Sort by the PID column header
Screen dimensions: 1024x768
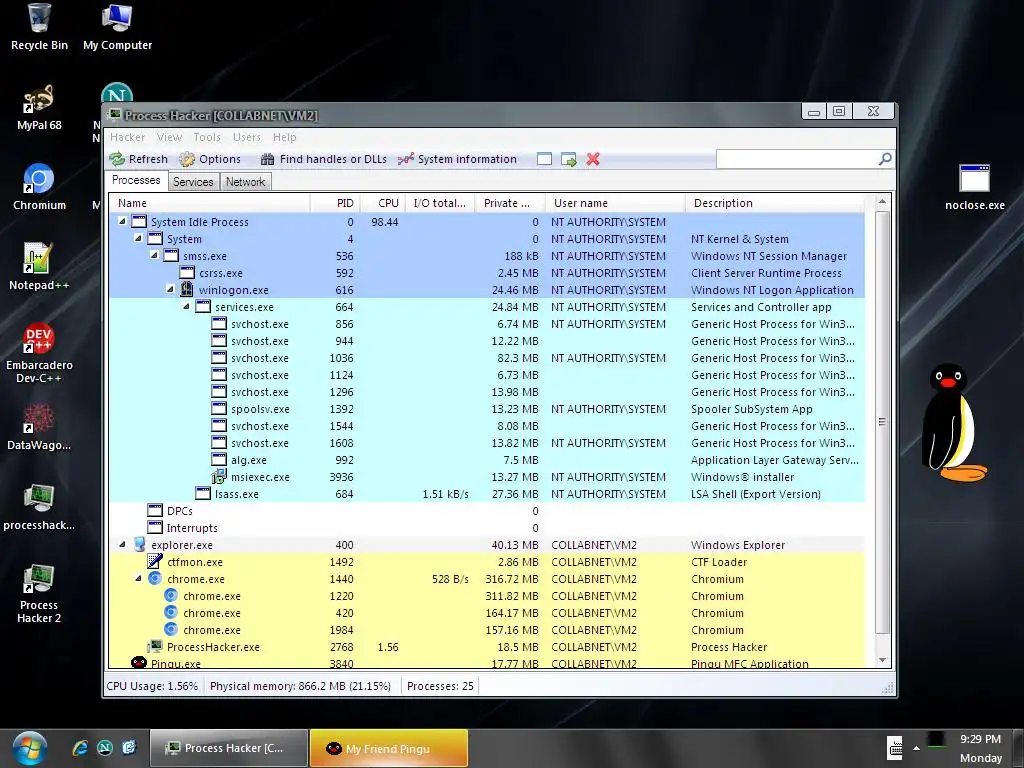pyautogui.click(x=334, y=203)
